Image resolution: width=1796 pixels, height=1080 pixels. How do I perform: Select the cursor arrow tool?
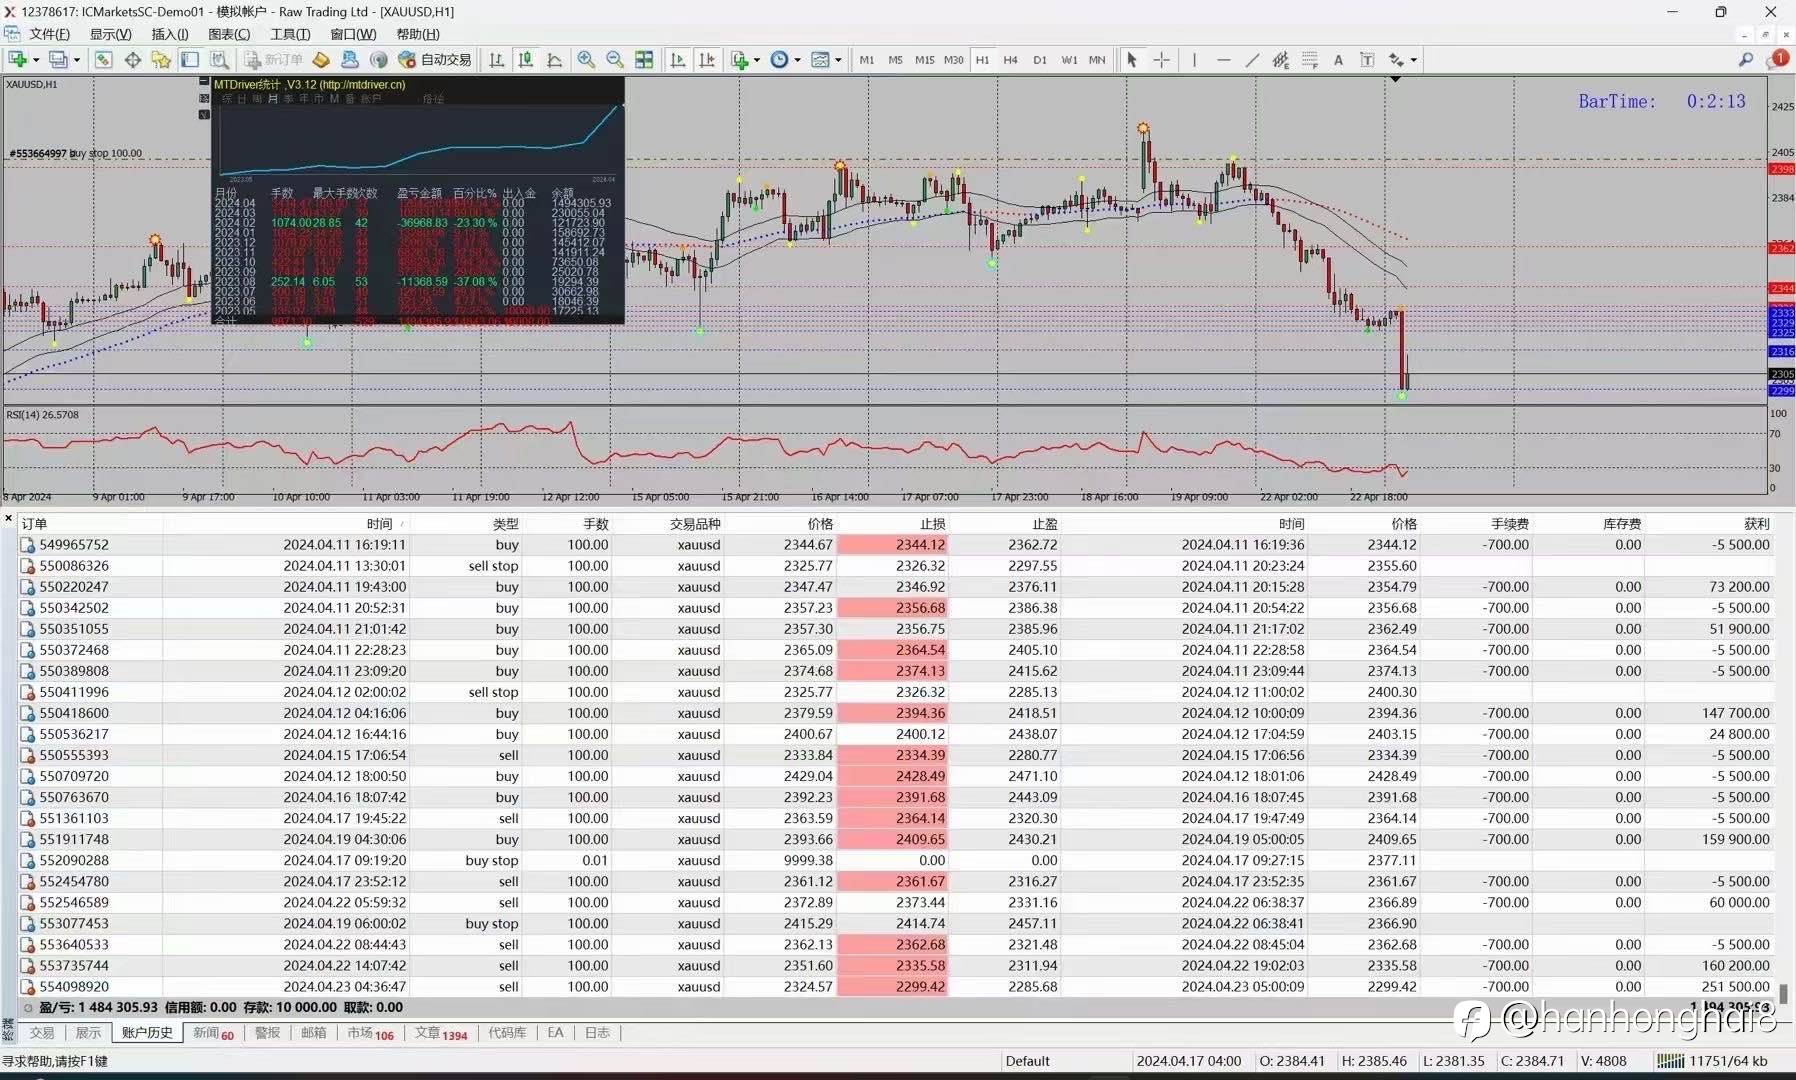[1132, 60]
